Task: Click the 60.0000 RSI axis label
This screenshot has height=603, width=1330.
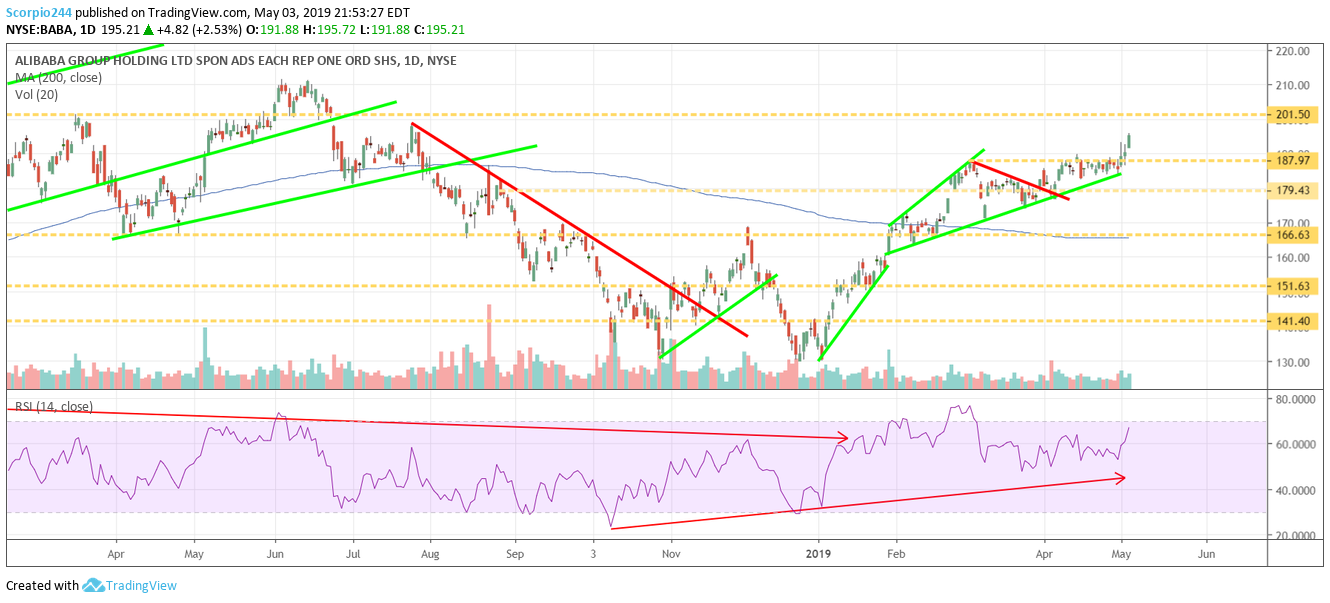Action: point(1295,445)
